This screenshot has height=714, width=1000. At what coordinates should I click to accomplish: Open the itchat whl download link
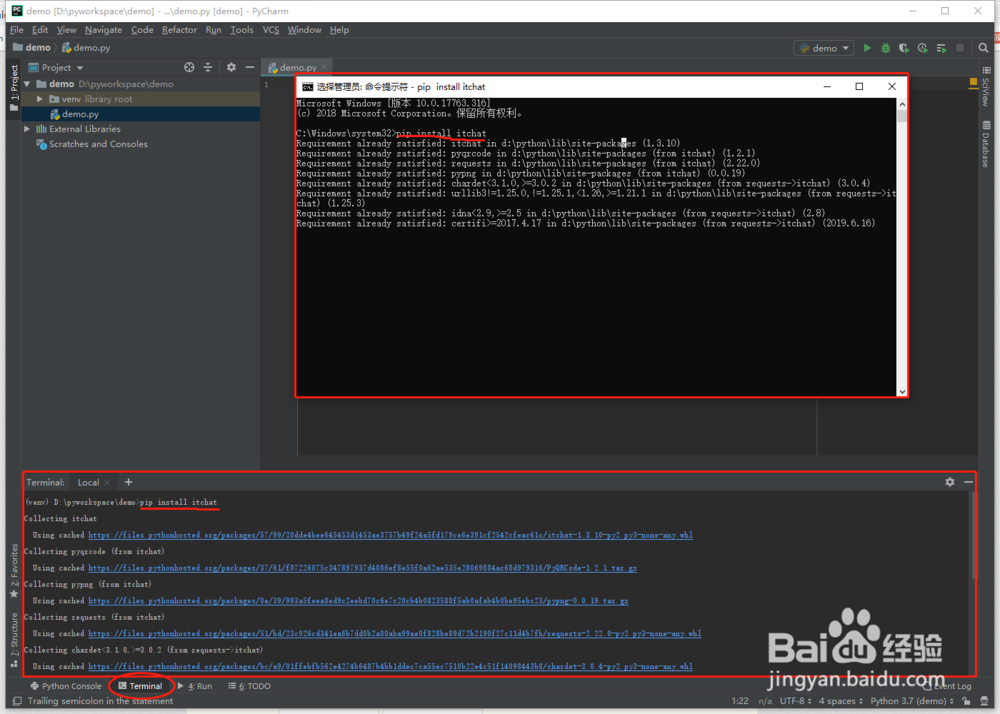pyautogui.click(x=390, y=535)
